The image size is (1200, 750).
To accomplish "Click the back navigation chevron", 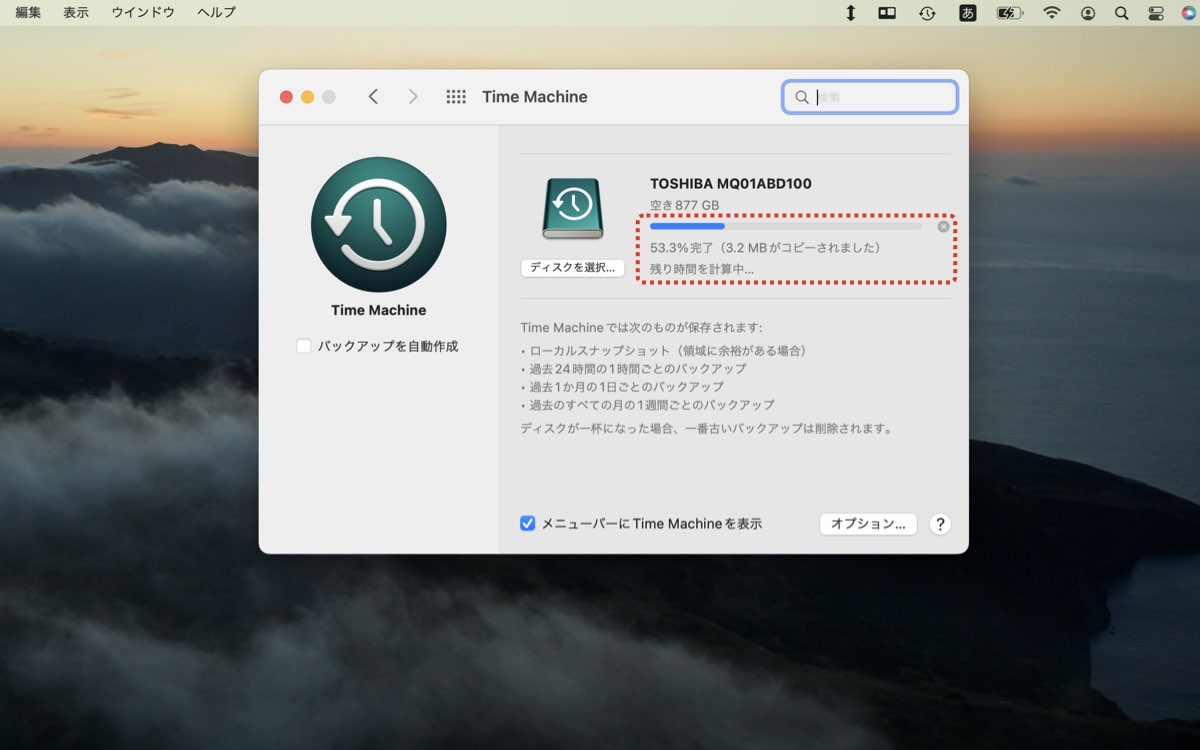I will tap(373, 96).
